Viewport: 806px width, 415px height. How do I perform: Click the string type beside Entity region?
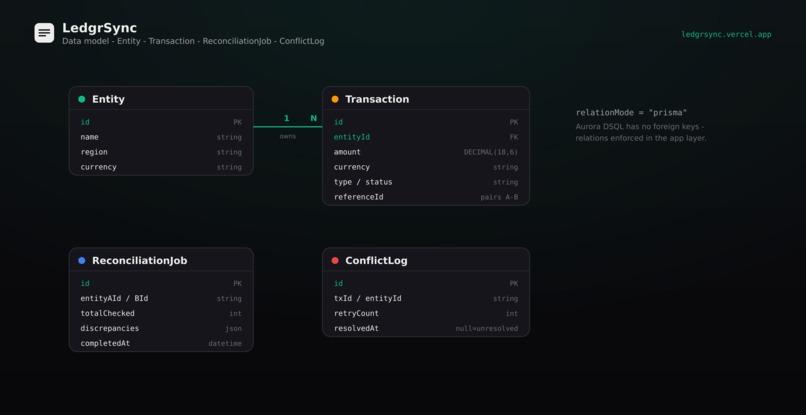[229, 152]
